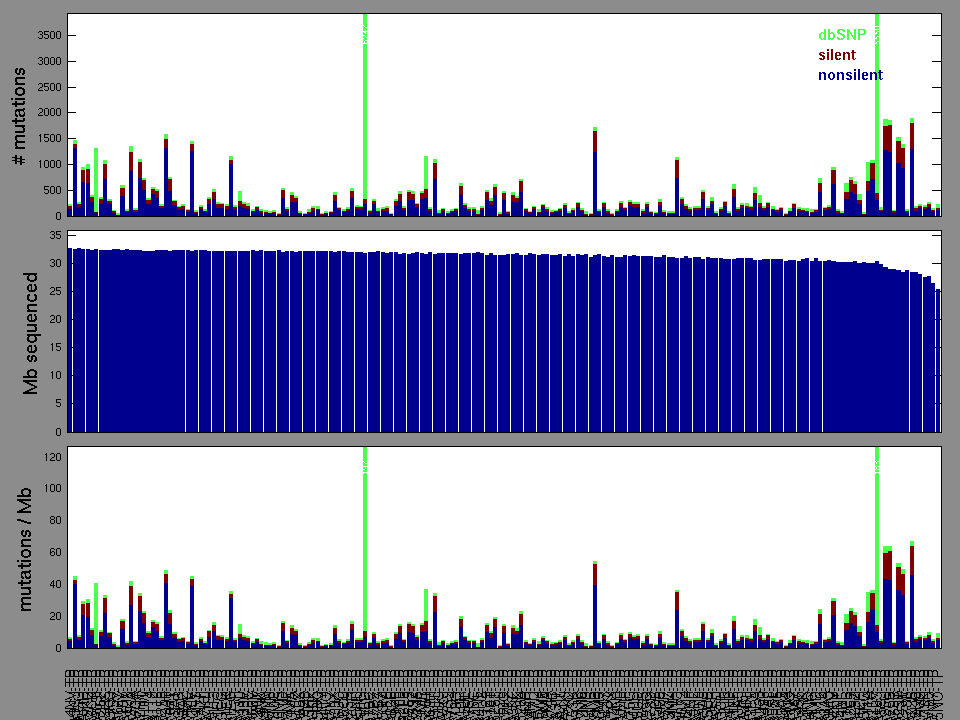Image resolution: width=960 pixels, height=720 pixels.
Task: Select the 'Mb sequenced' y-axis title
Action: pyautogui.click(x=30, y=333)
